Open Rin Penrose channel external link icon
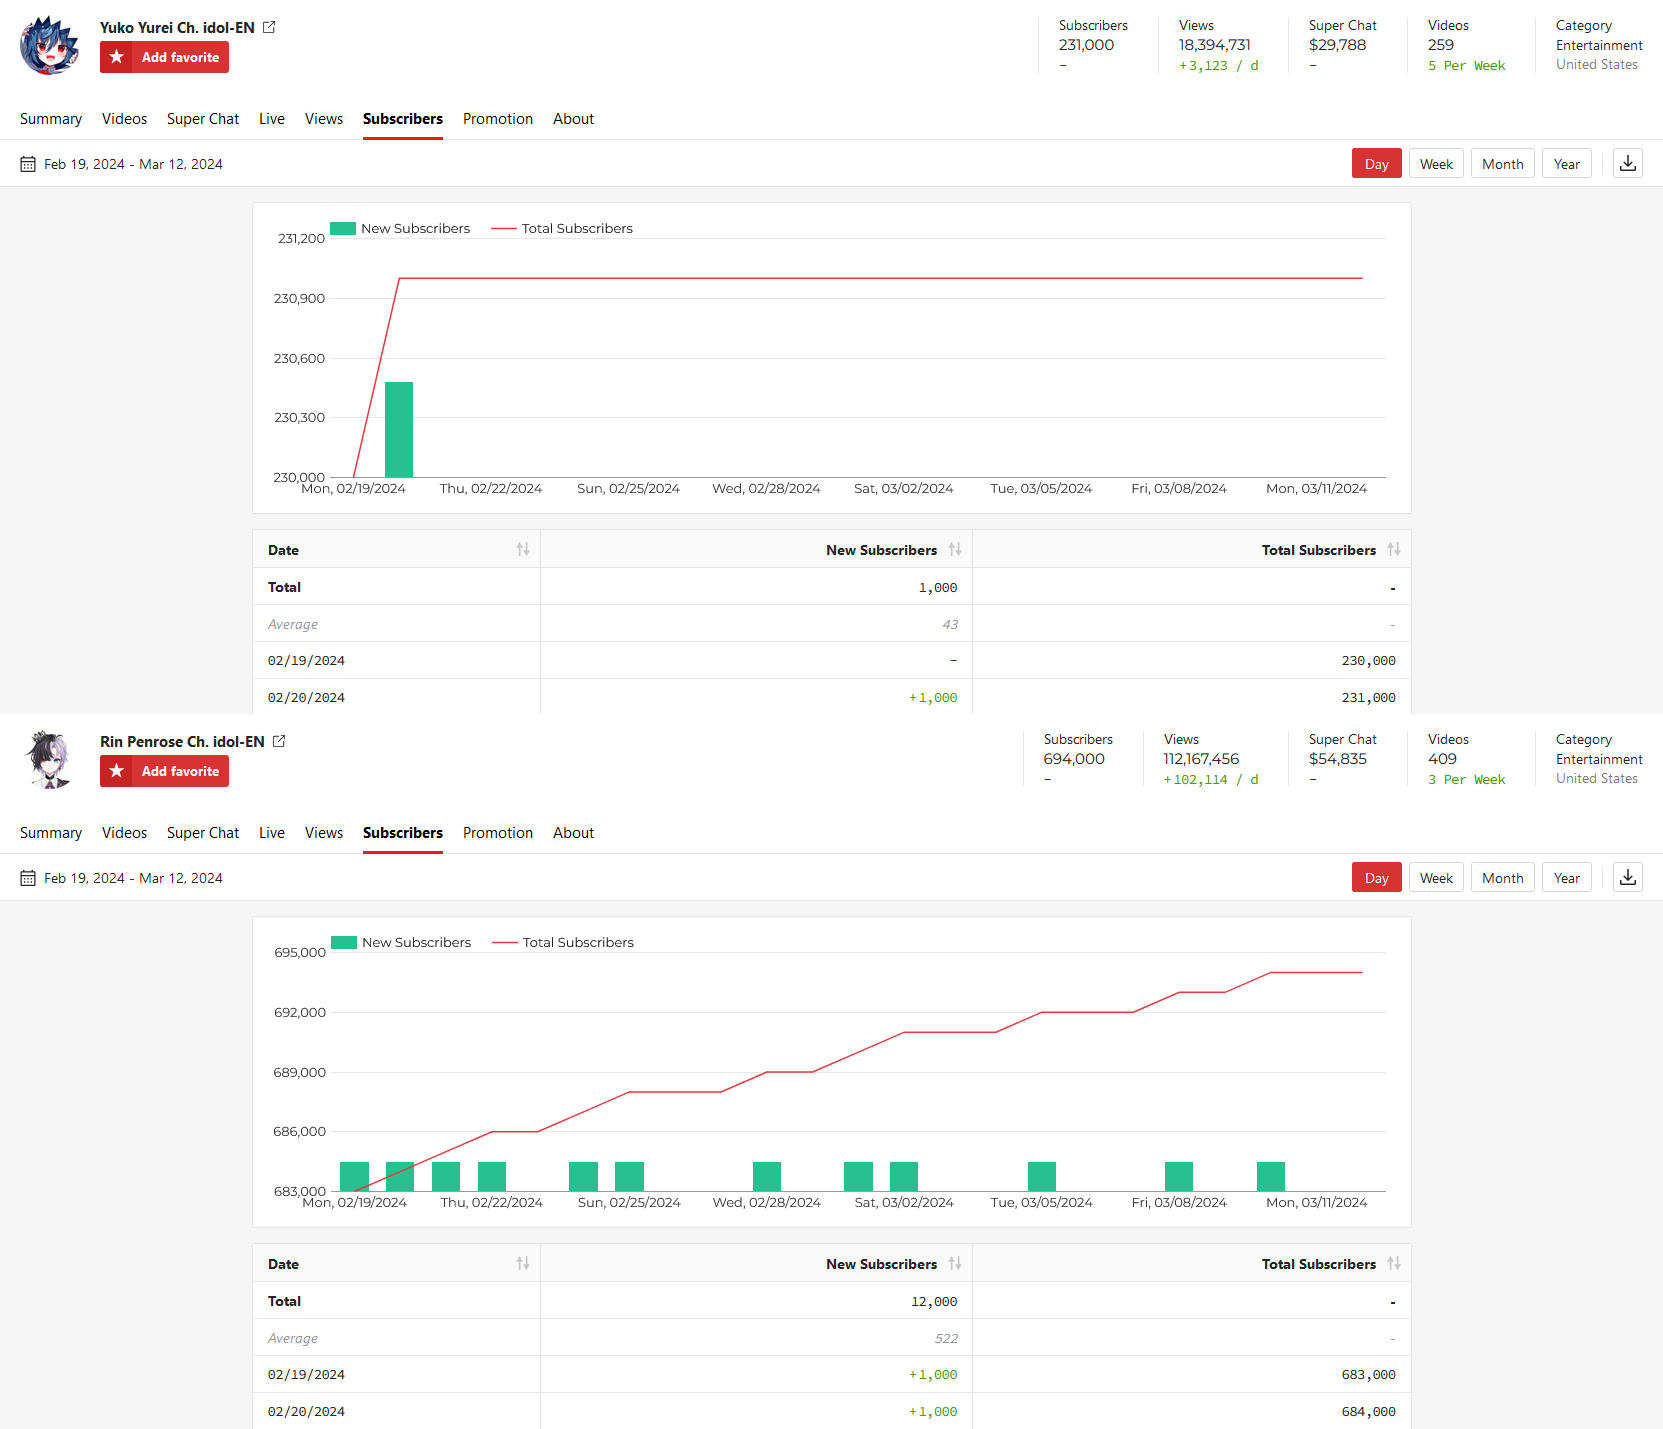1663x1429 pixels. pyautogui.click(x=279, y=741)
